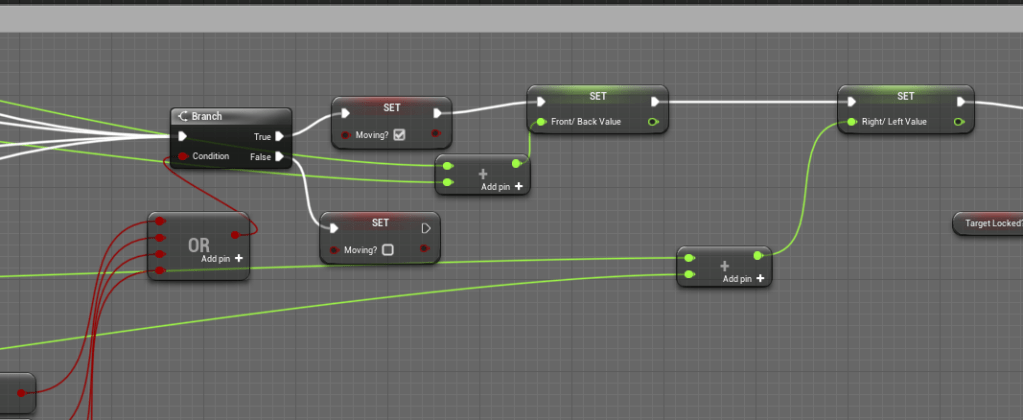Click the Right/ Left Value SET input exec pin
The width and height of the screenshot is (1023, 420).
pos(850,101)
